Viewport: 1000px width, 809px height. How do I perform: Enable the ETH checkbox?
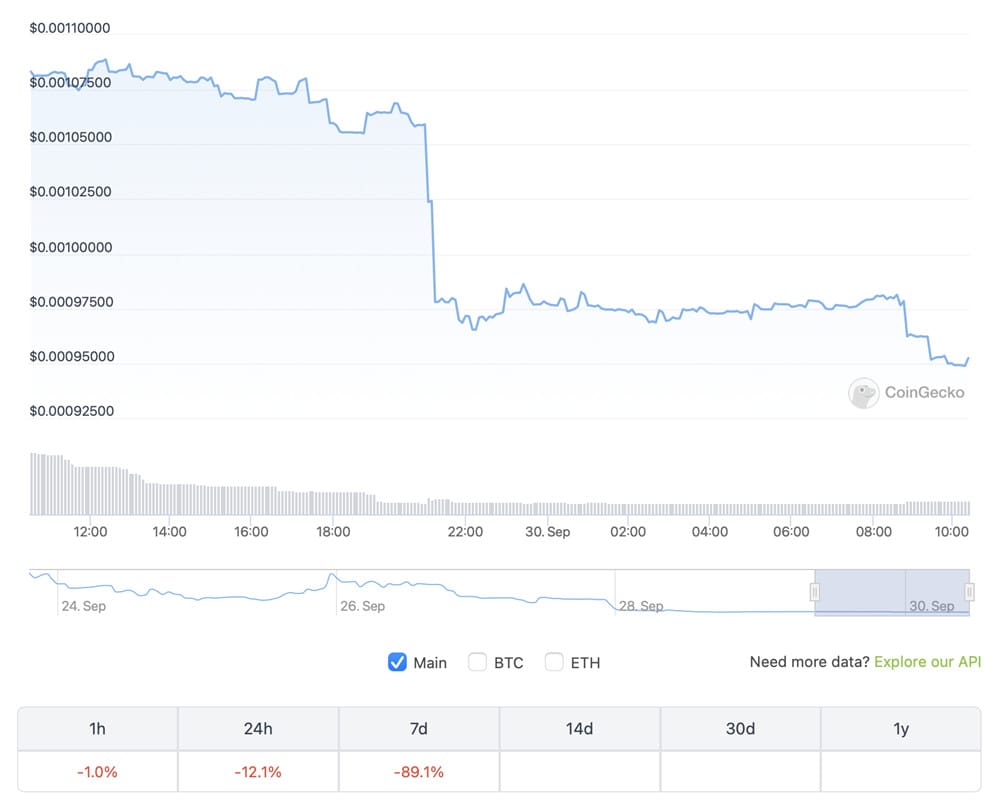(554, 662)
